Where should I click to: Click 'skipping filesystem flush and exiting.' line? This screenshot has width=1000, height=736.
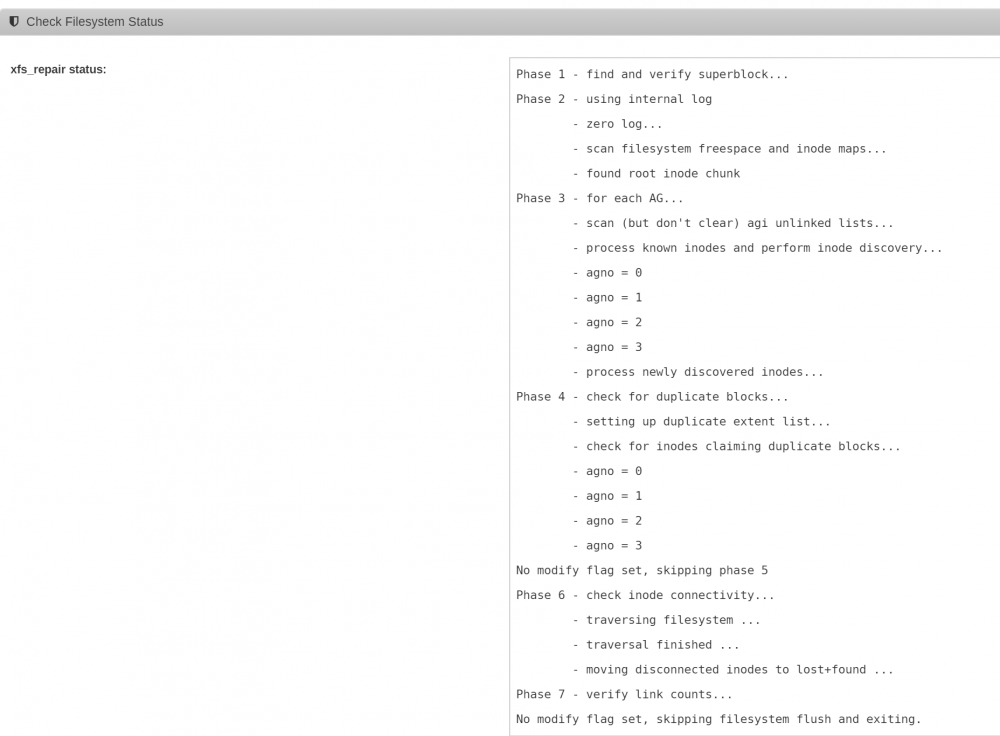pyautogui.click(x=718, y=719)
